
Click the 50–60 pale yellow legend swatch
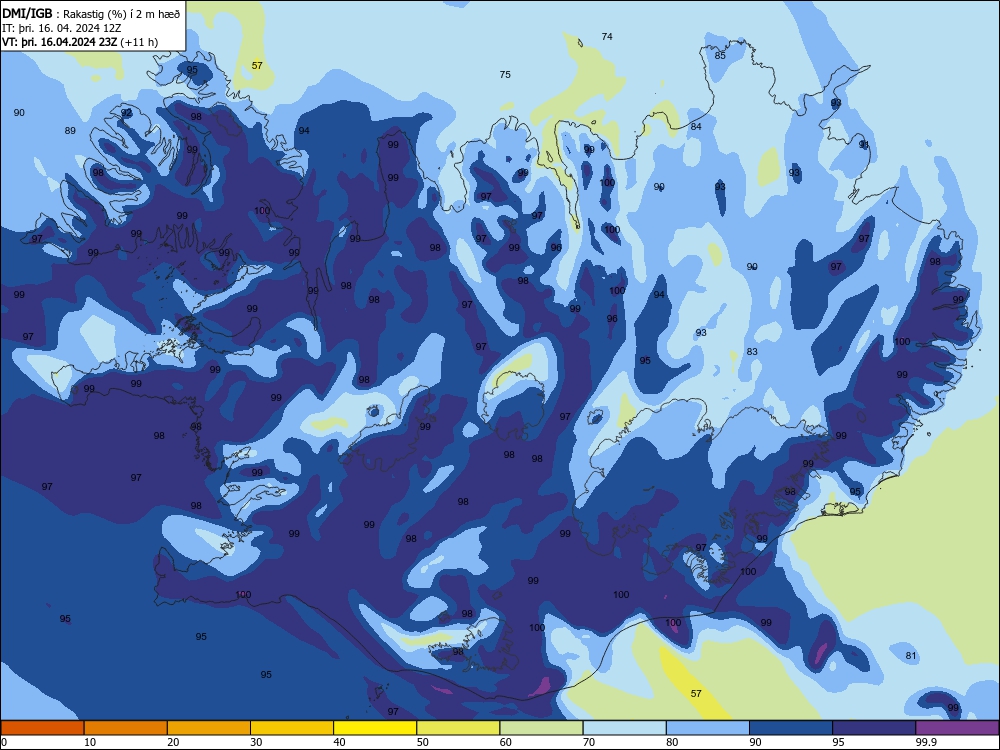(x=458, y=728)
